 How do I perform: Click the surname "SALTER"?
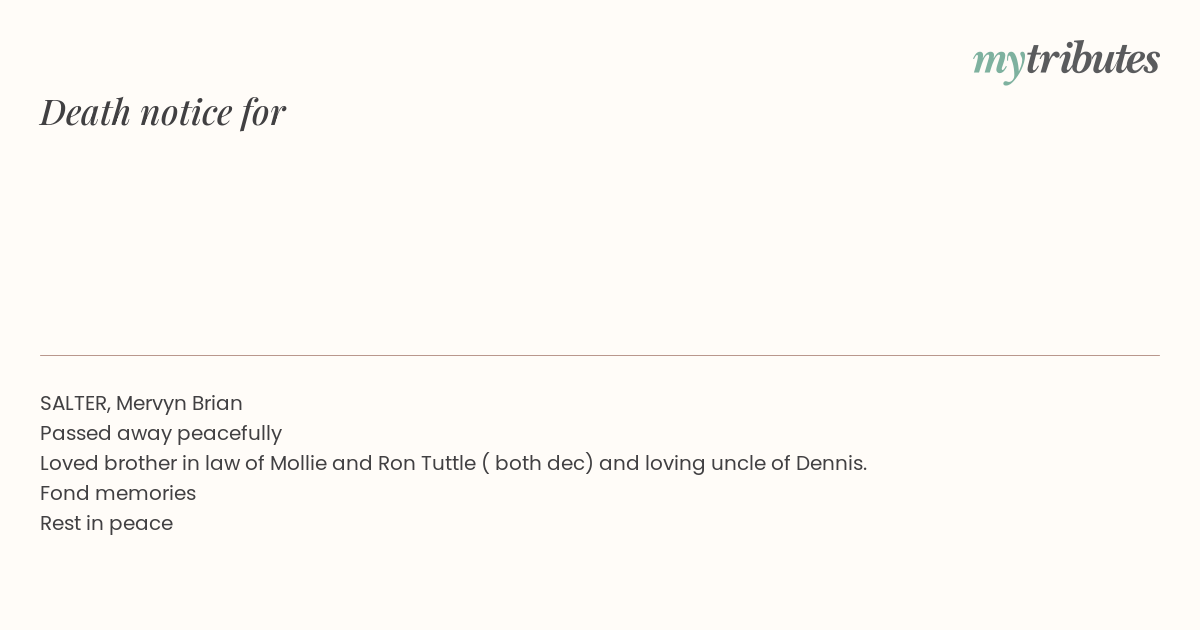pyautogui.click(x=74, y=404)
